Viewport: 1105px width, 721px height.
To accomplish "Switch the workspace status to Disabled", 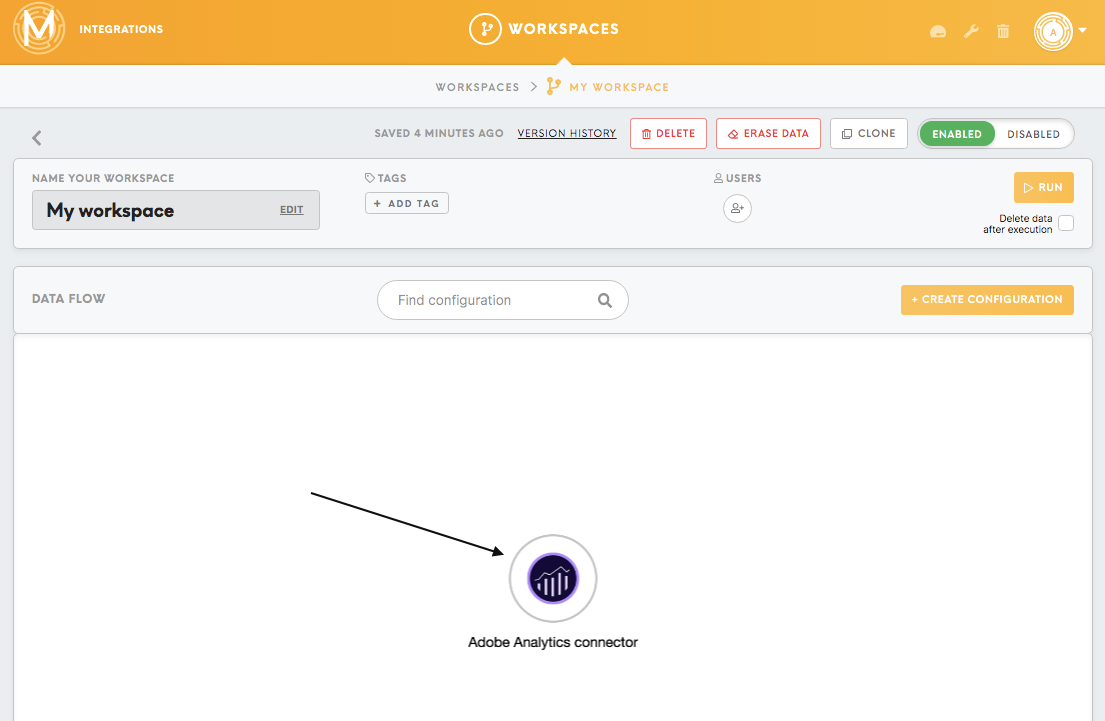I will pyautogui.click(x=1033, y=134).
